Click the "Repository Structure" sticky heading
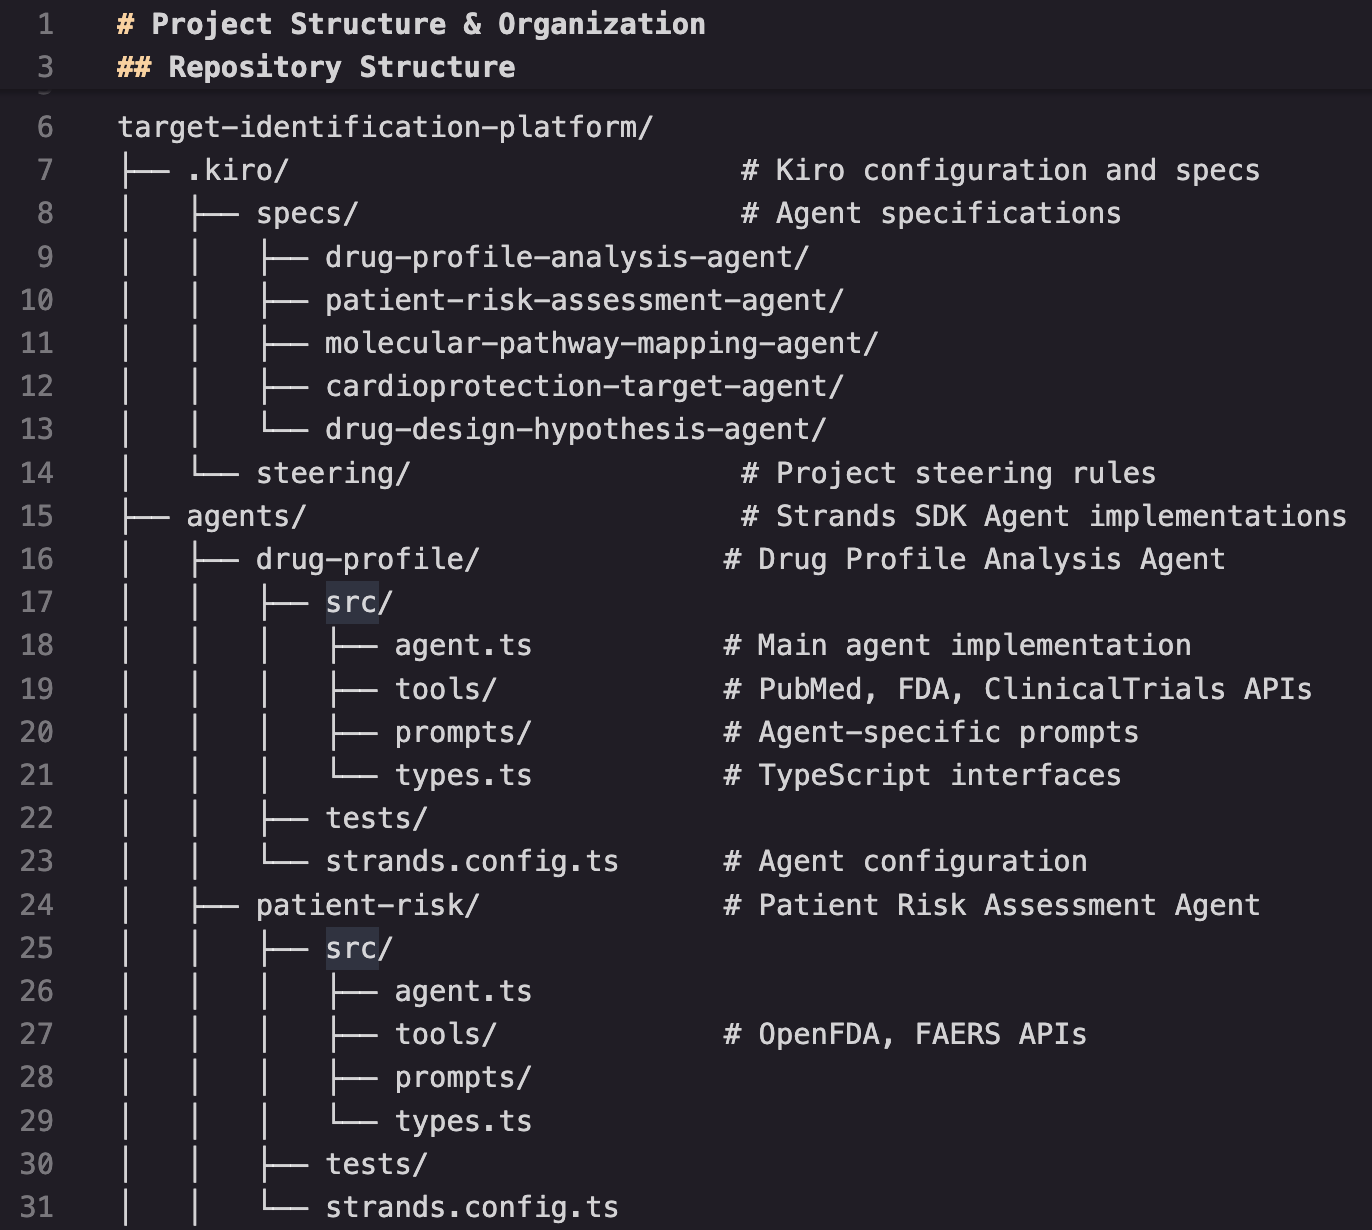This screenshot has height=1230, width=1372. click(341, 67)
